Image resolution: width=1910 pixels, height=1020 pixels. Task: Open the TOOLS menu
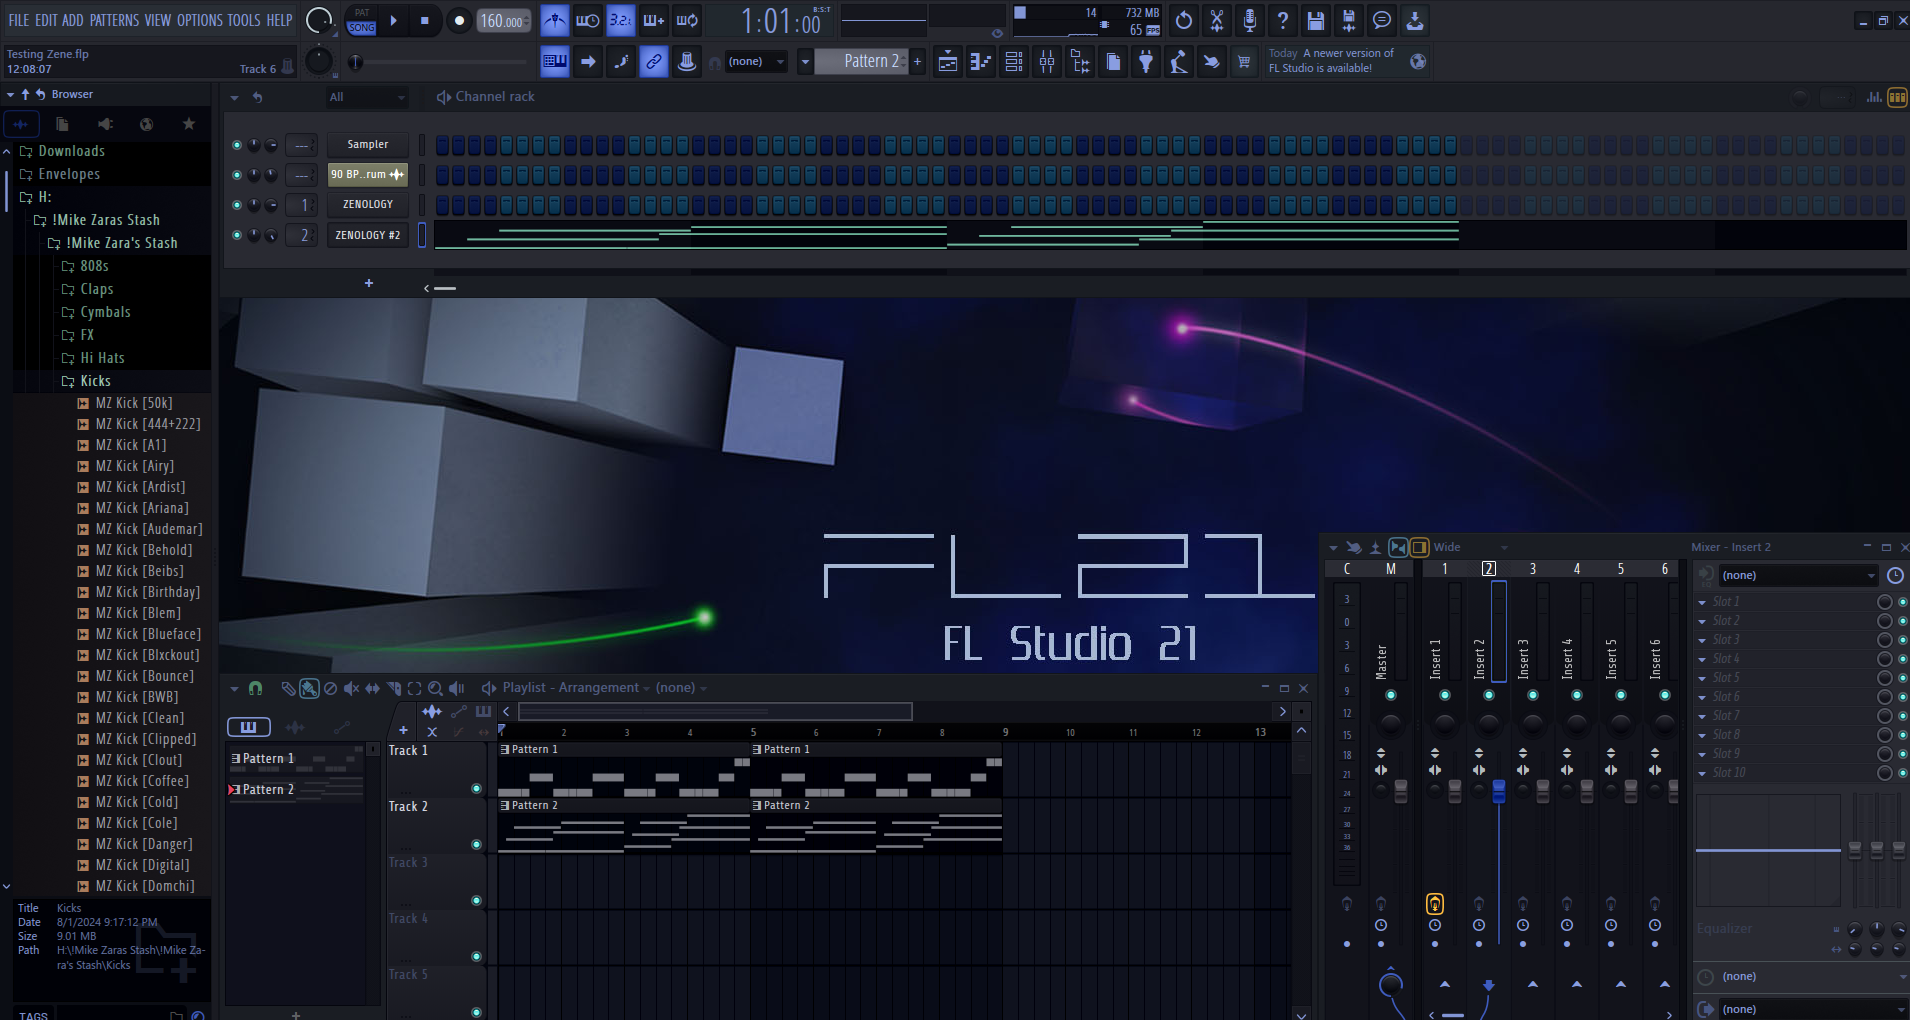(244, 20)
